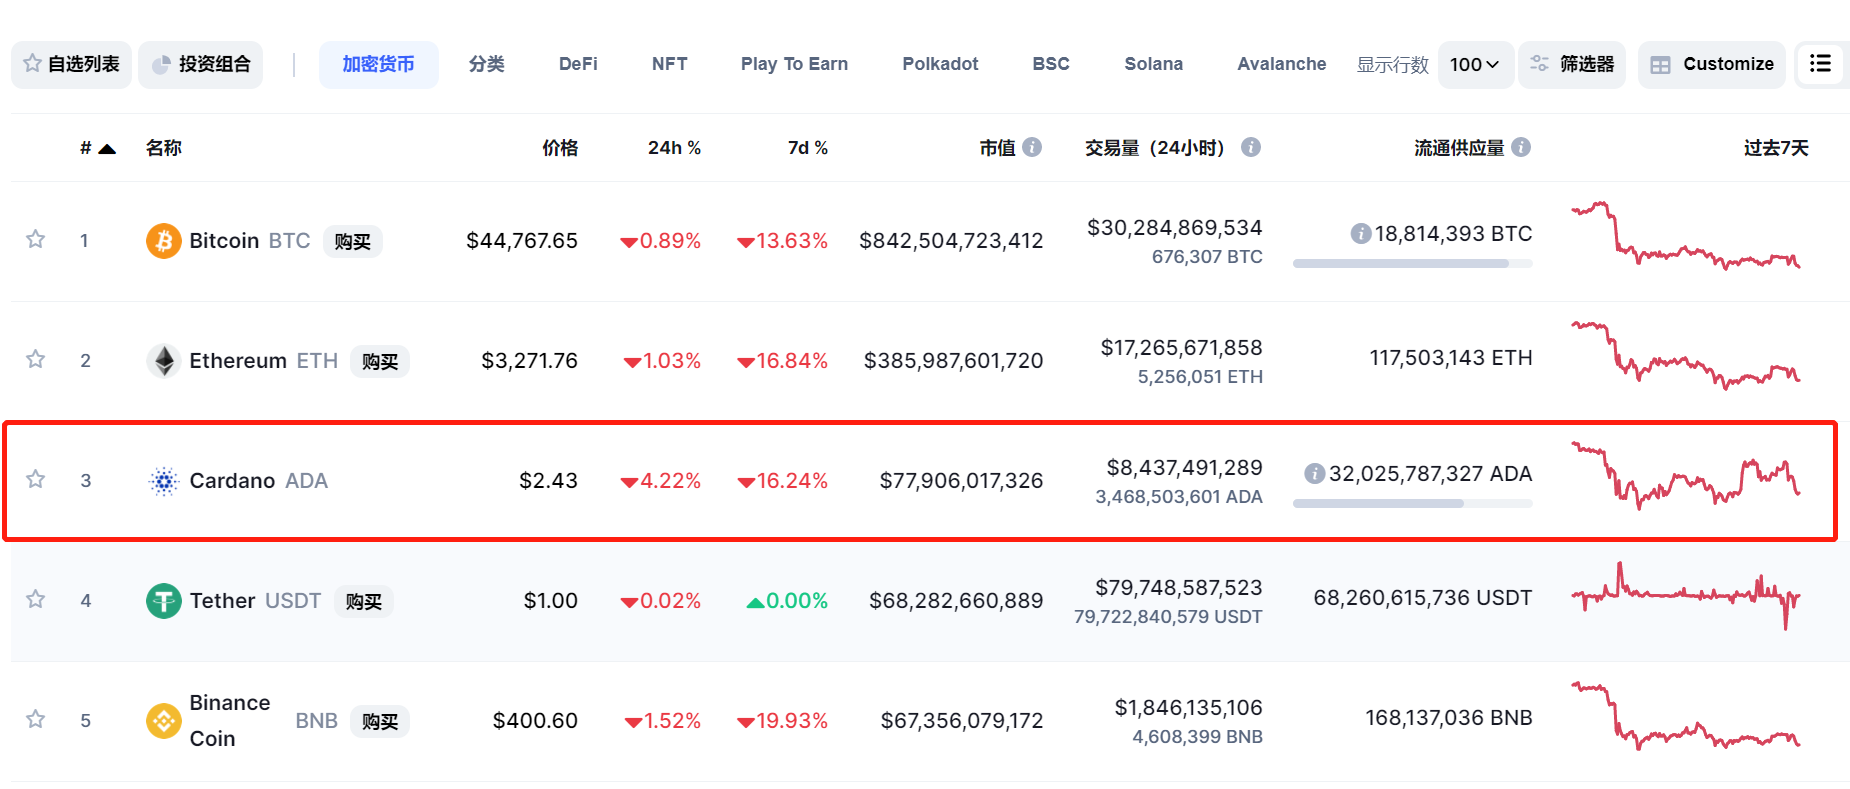This screenshot has width=1850, height=789.
Task: Buy Ethereum with the 购买 button
Action: coord(380,361)
